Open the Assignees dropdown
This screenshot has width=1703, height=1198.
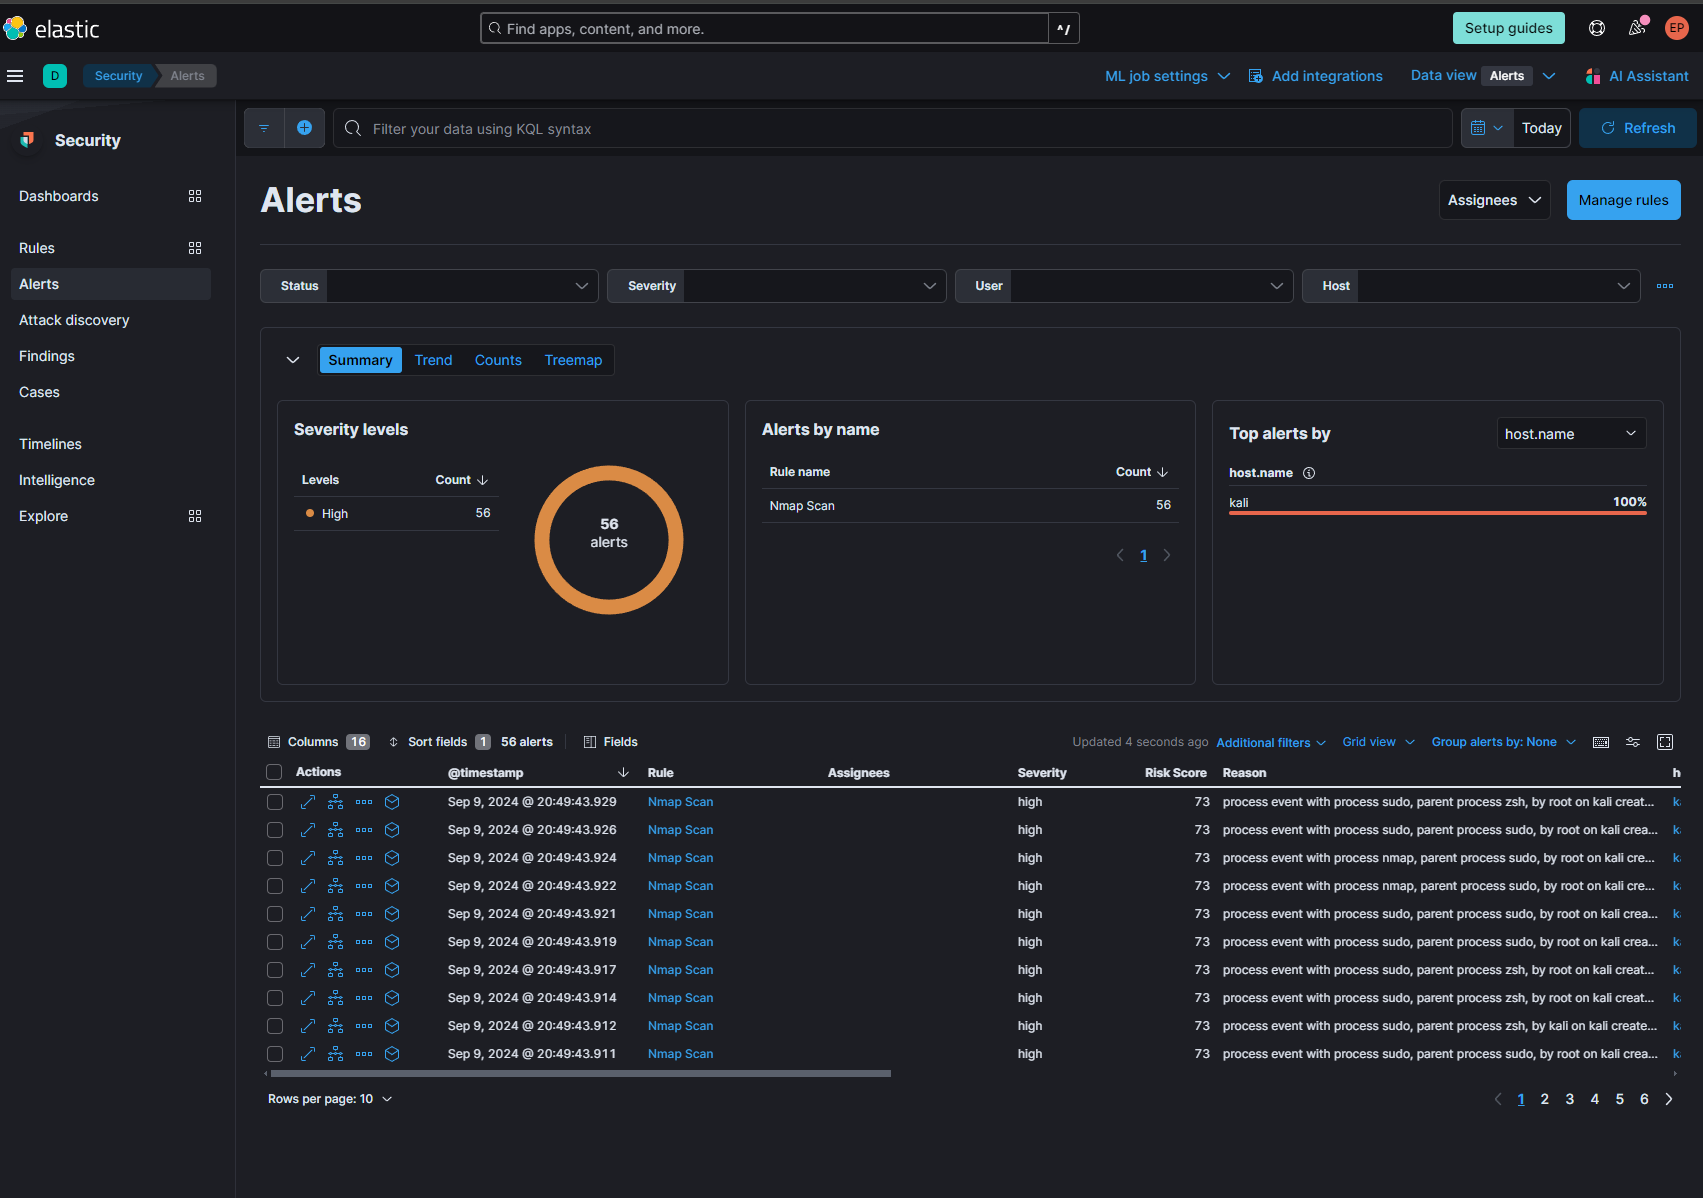(x=1494, y=200)
